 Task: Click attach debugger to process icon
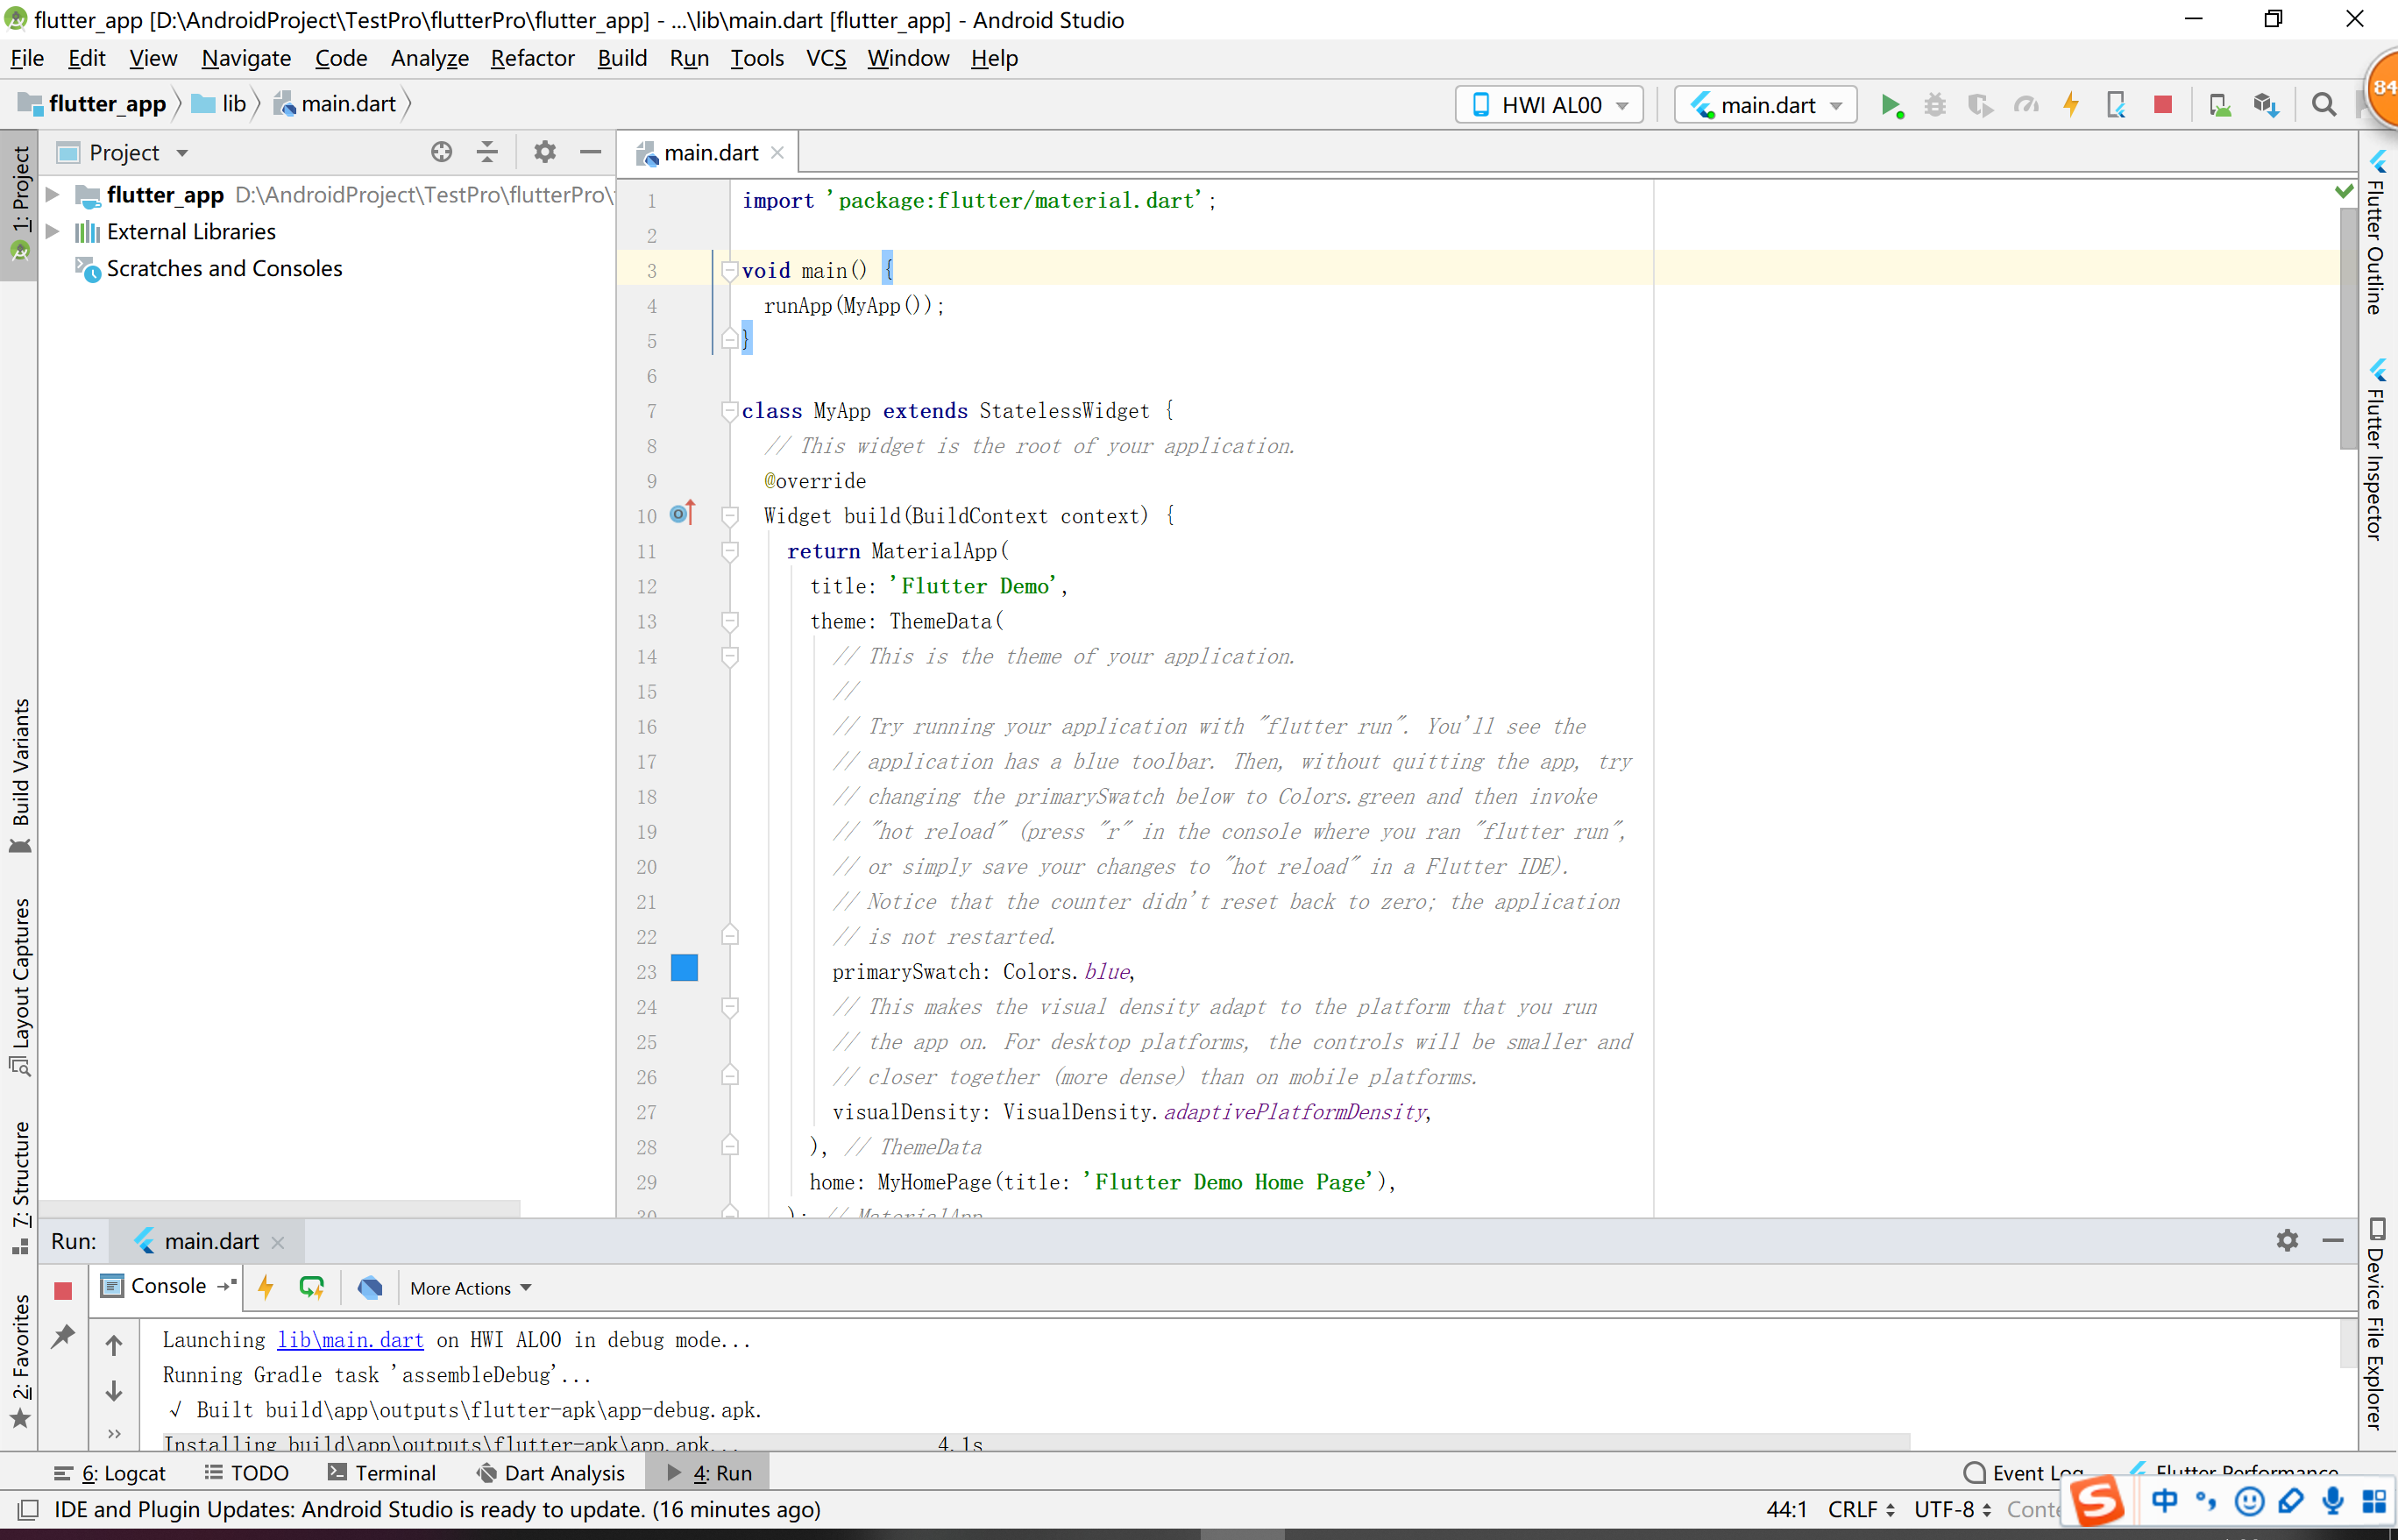[2116, 105]
